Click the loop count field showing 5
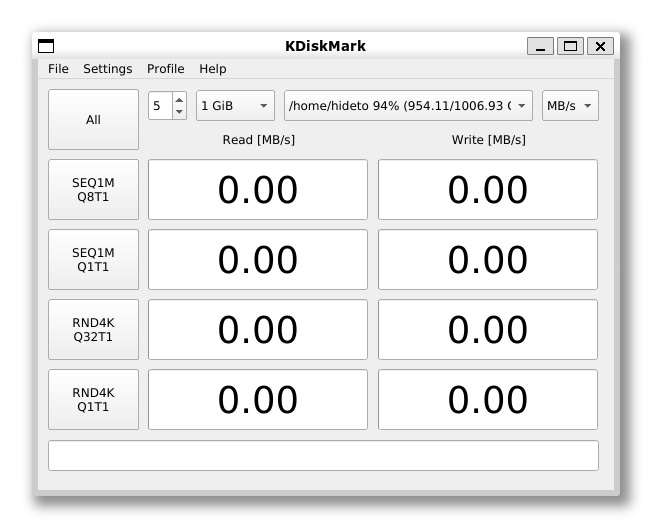 tap(161, 106)
